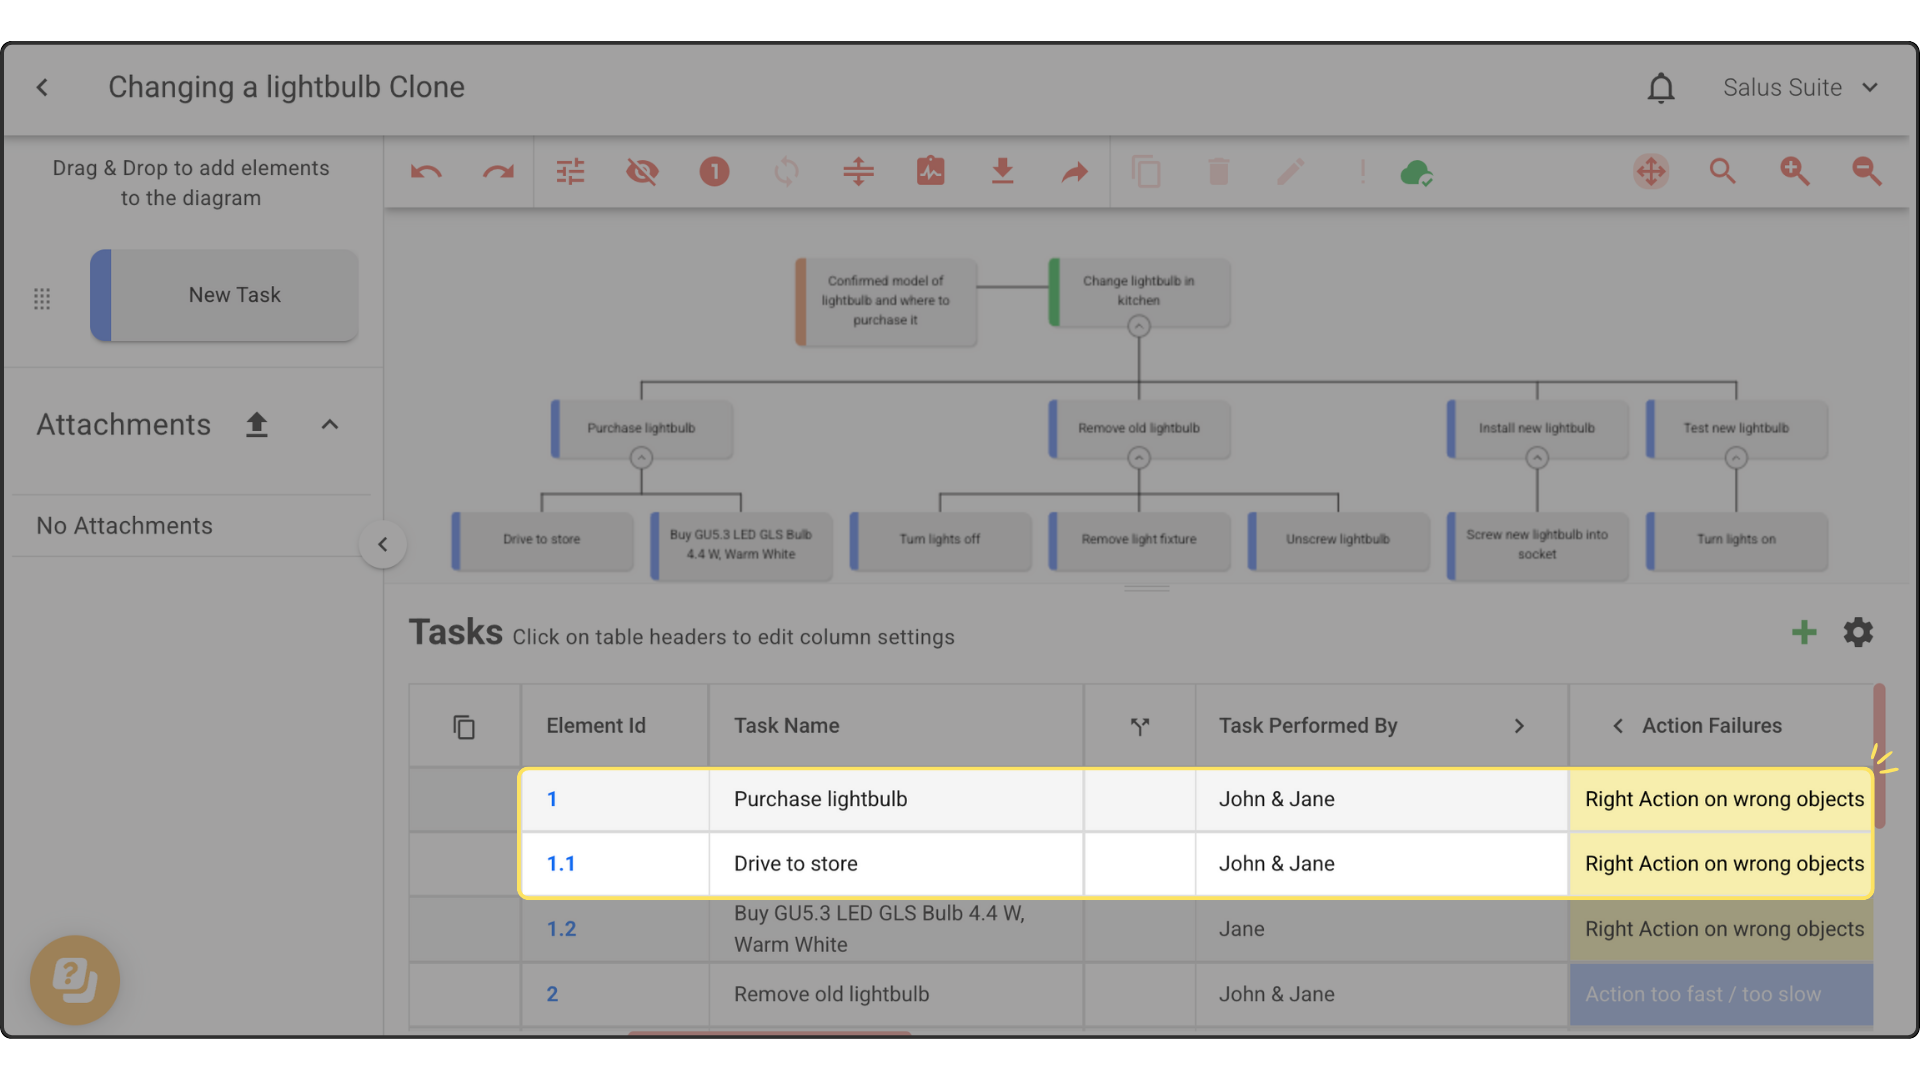
Task: Click yellow Action Failures cell for Drive to store
Action: point(1722,864)
